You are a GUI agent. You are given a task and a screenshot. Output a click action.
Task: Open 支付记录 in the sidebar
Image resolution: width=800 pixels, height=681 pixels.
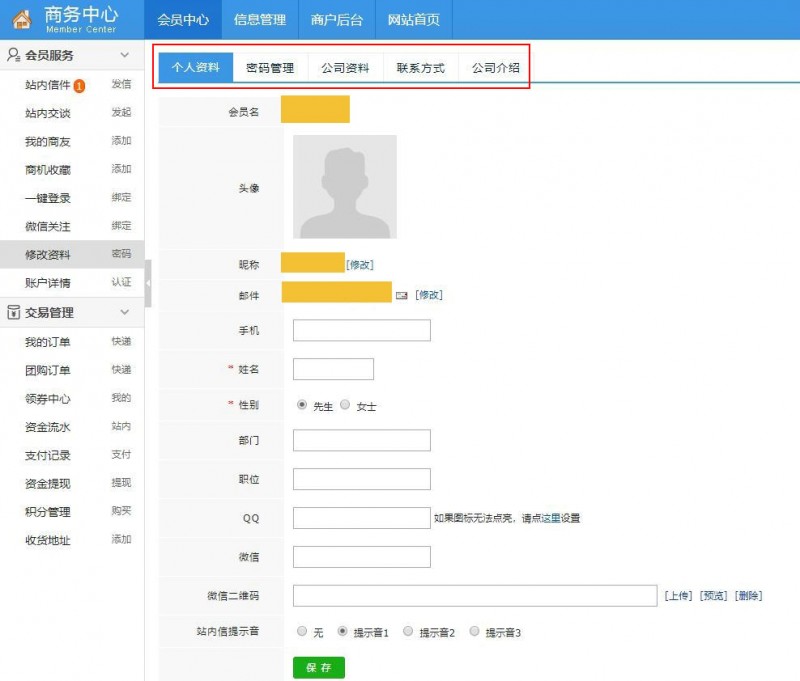(x=47, y=455)
